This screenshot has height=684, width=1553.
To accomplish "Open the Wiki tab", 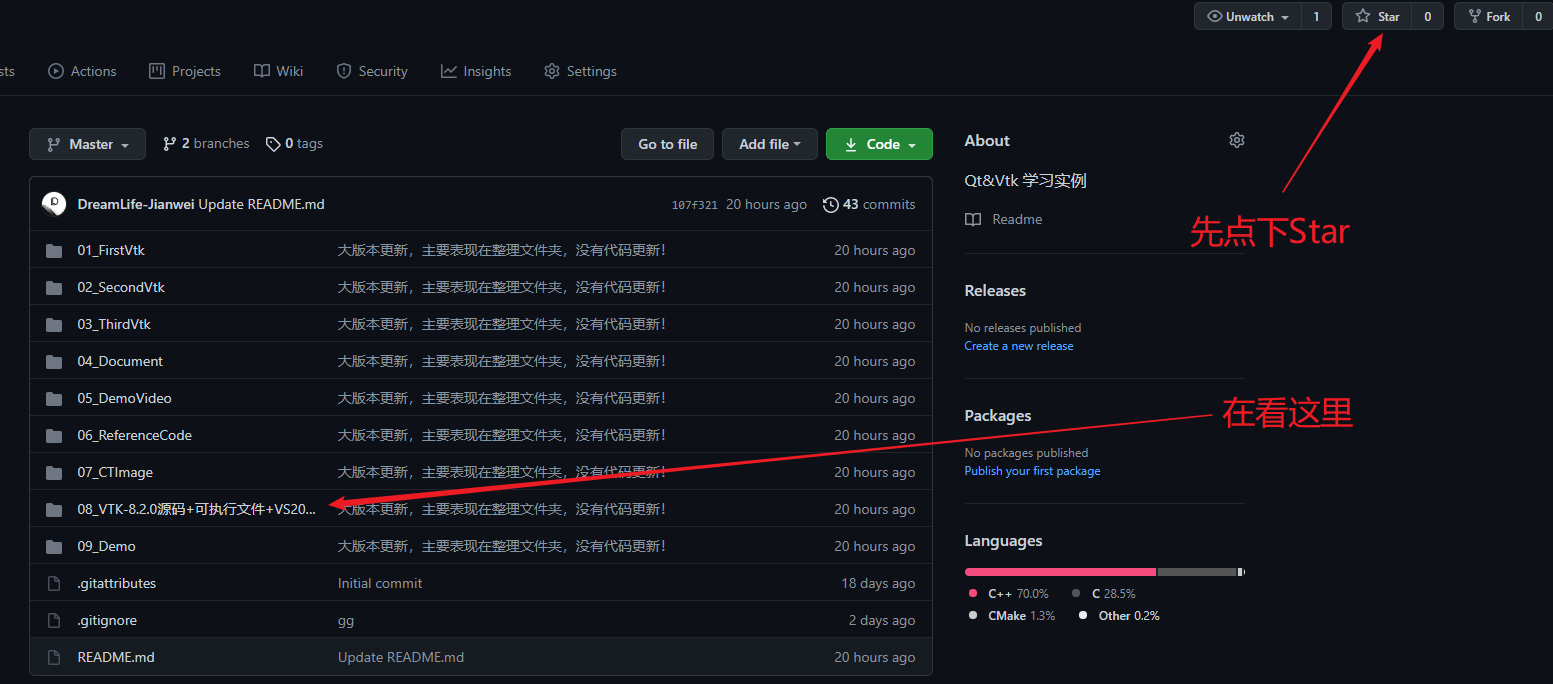I will tap(278, 71).
